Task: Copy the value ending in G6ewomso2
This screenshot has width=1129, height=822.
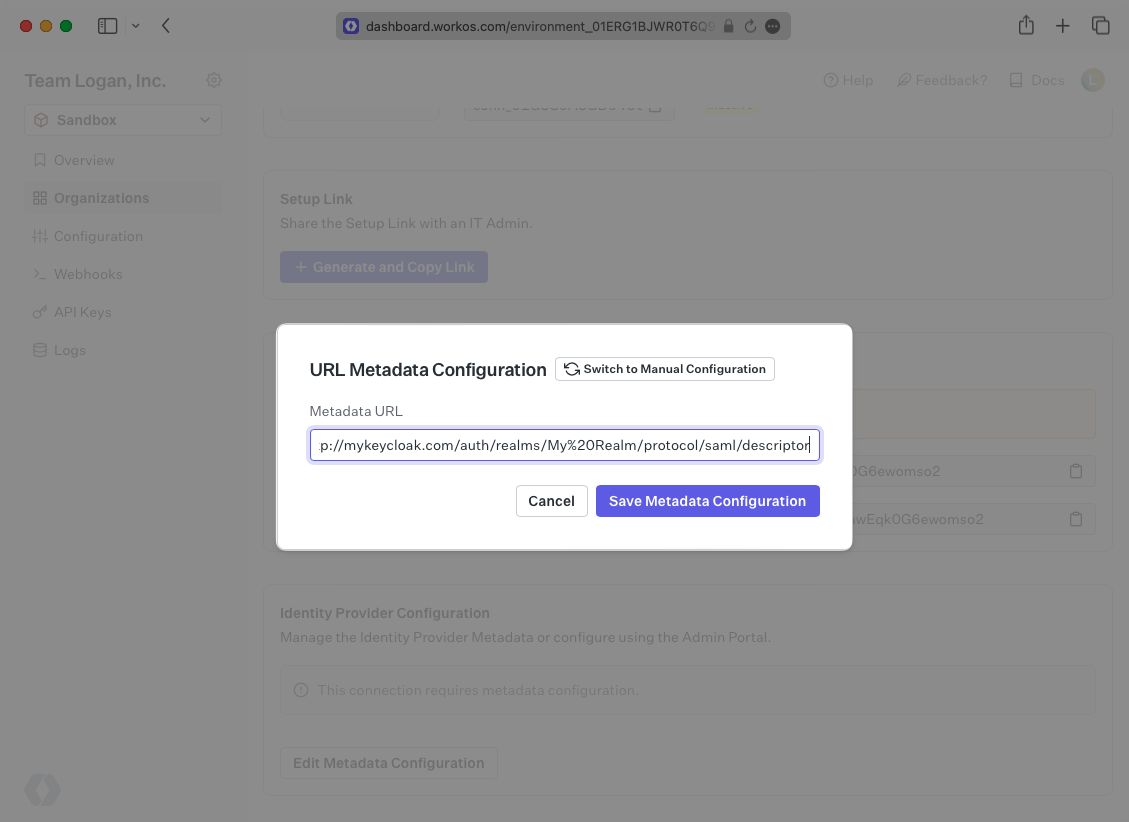Action: click(x=1076, y=470)
